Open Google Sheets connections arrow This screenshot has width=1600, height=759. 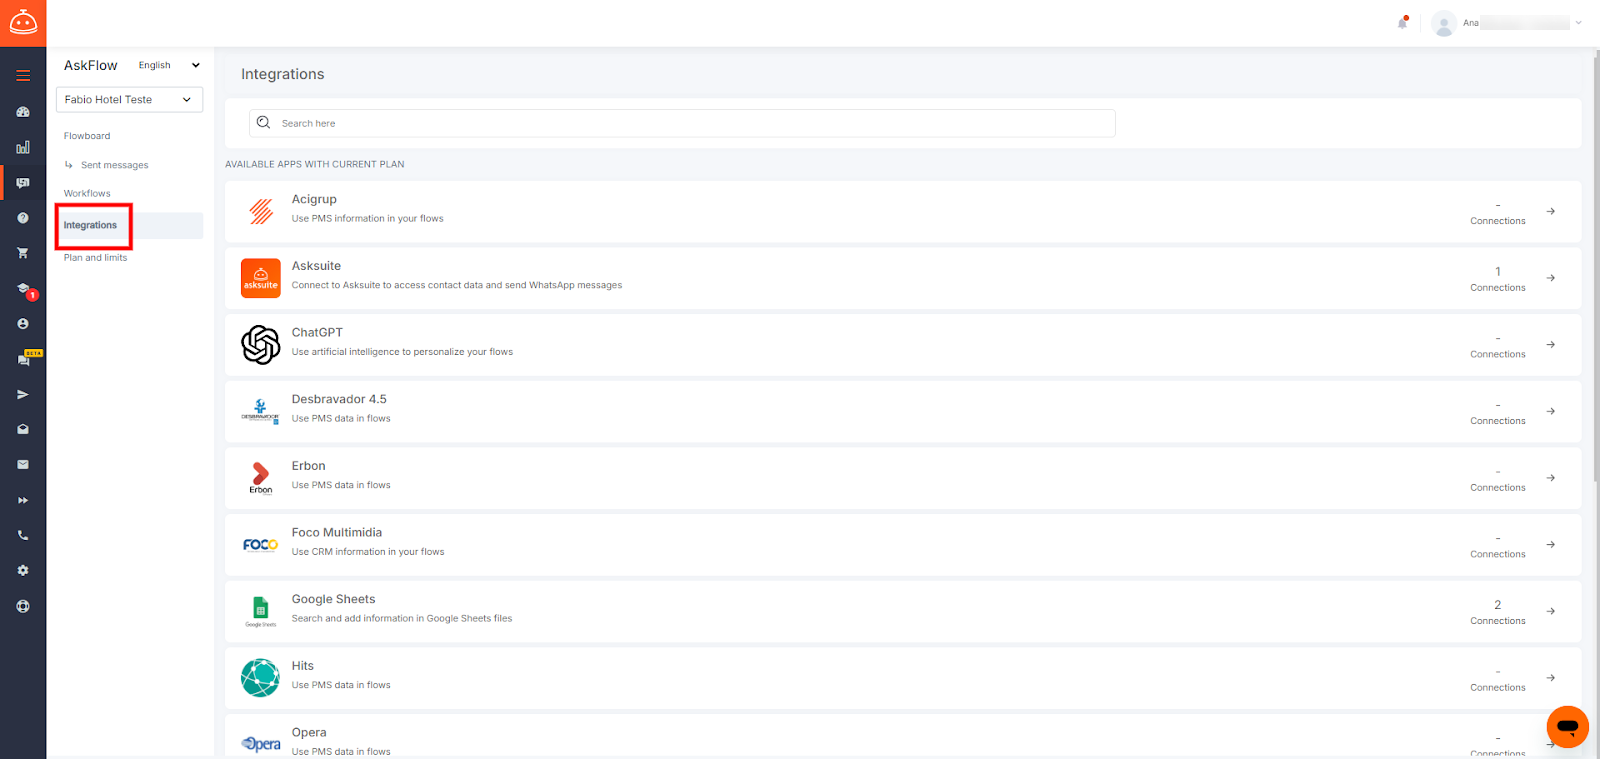(x=1551, y=611)
